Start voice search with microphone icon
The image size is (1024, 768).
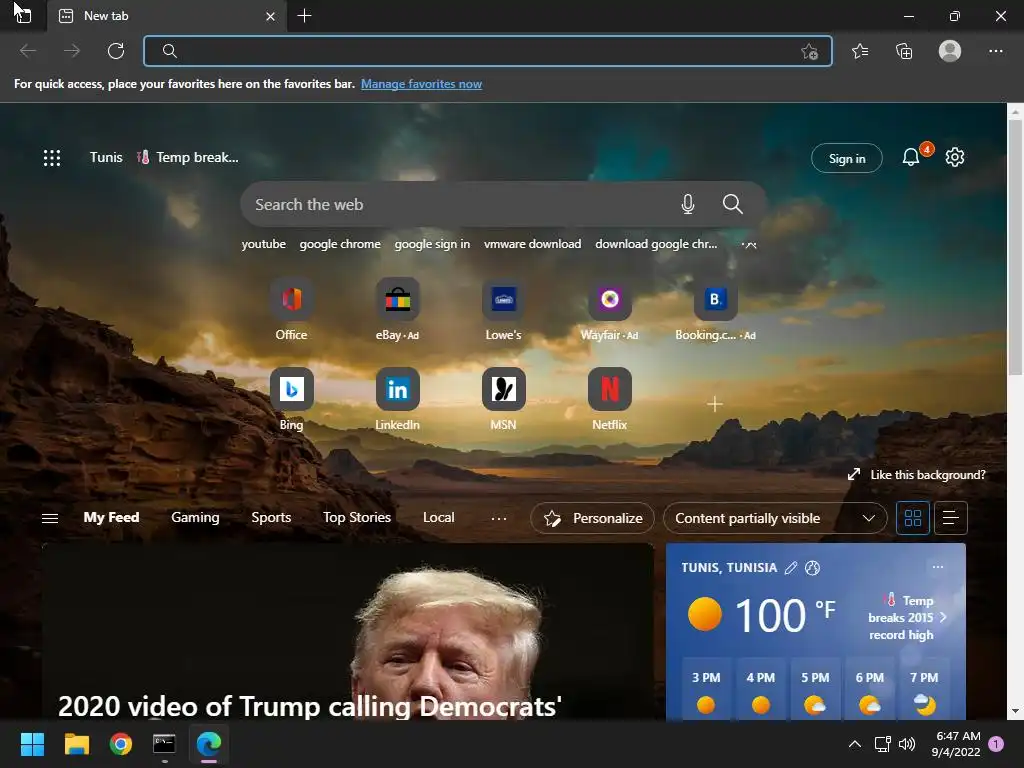click(x=688, y=204)
